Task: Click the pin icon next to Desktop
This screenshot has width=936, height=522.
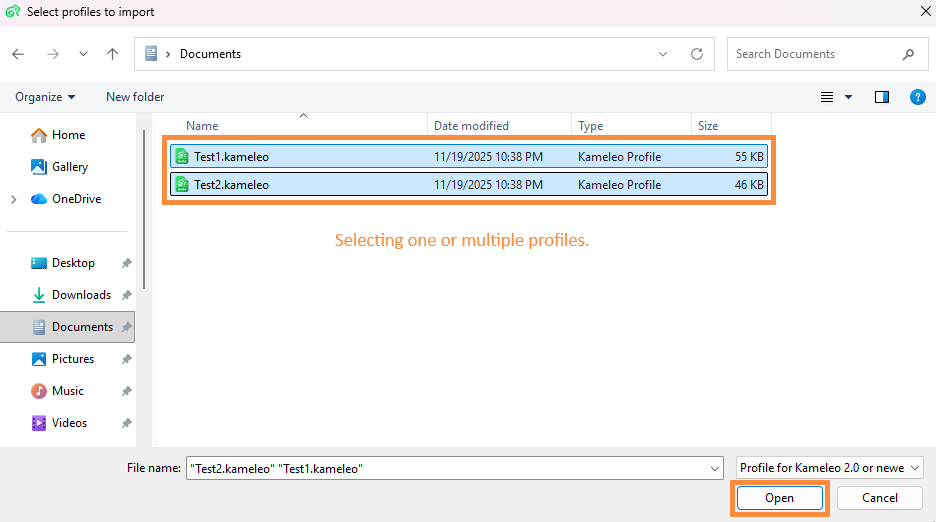Action: [x=126, y=263]
